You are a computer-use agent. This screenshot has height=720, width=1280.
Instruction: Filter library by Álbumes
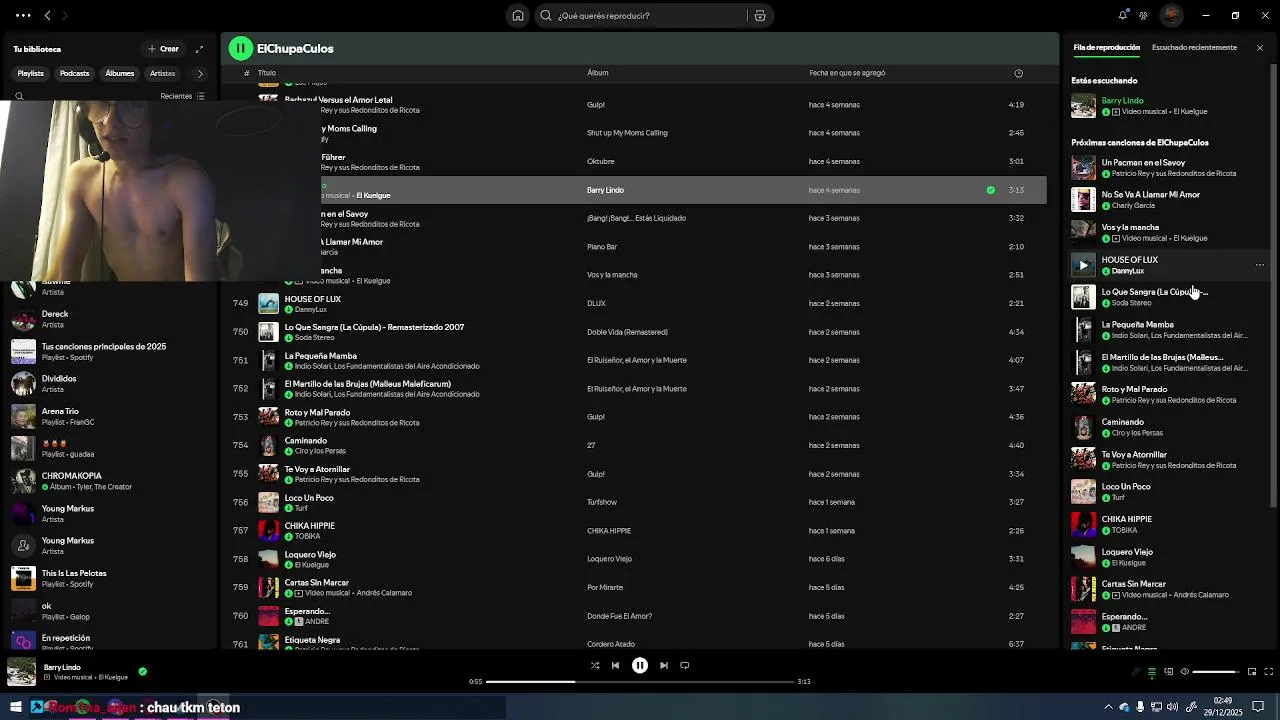tap(119, 73)
